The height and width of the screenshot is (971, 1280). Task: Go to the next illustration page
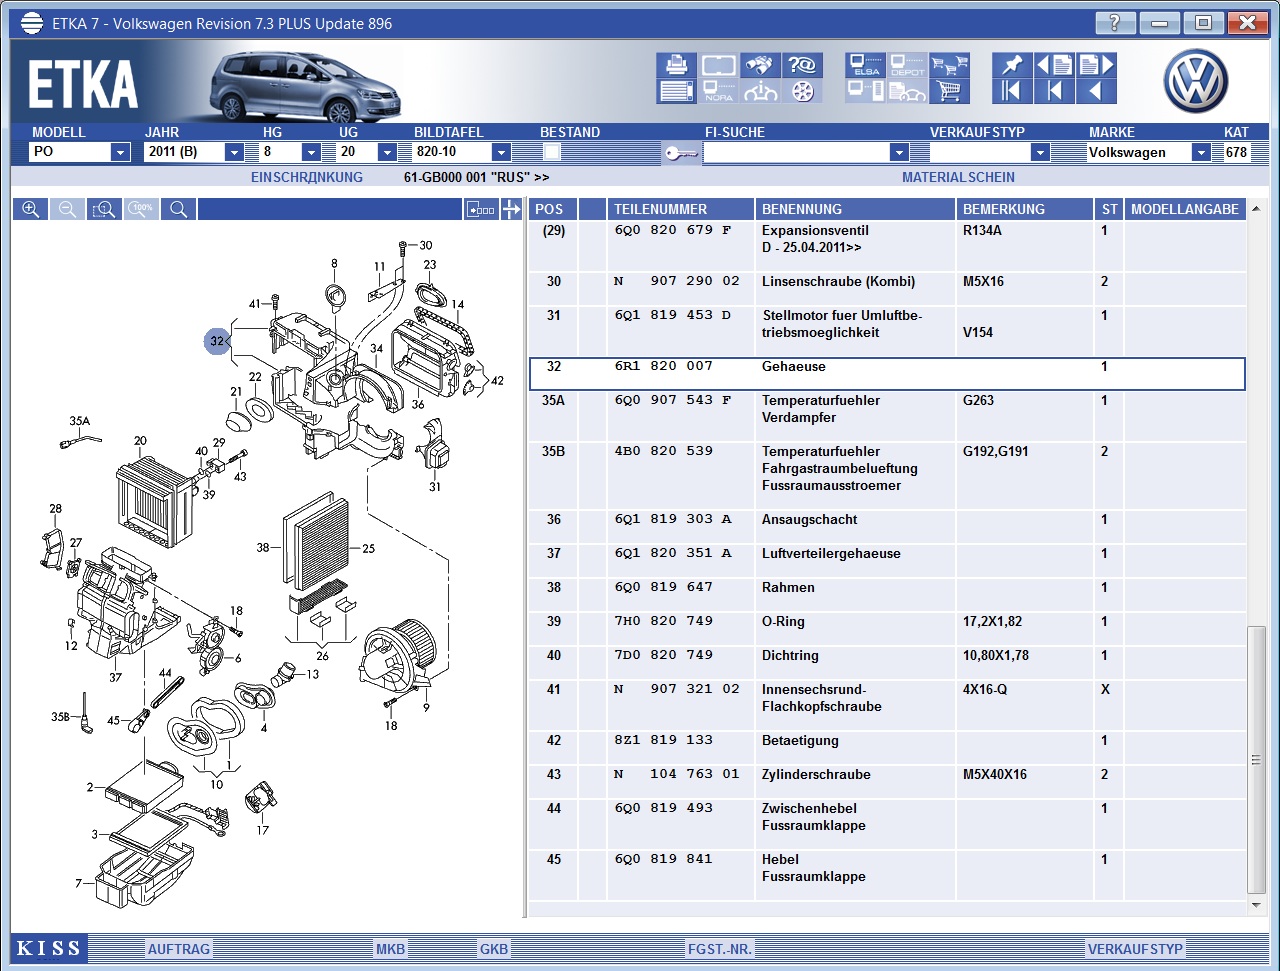tap(1095, 65)
